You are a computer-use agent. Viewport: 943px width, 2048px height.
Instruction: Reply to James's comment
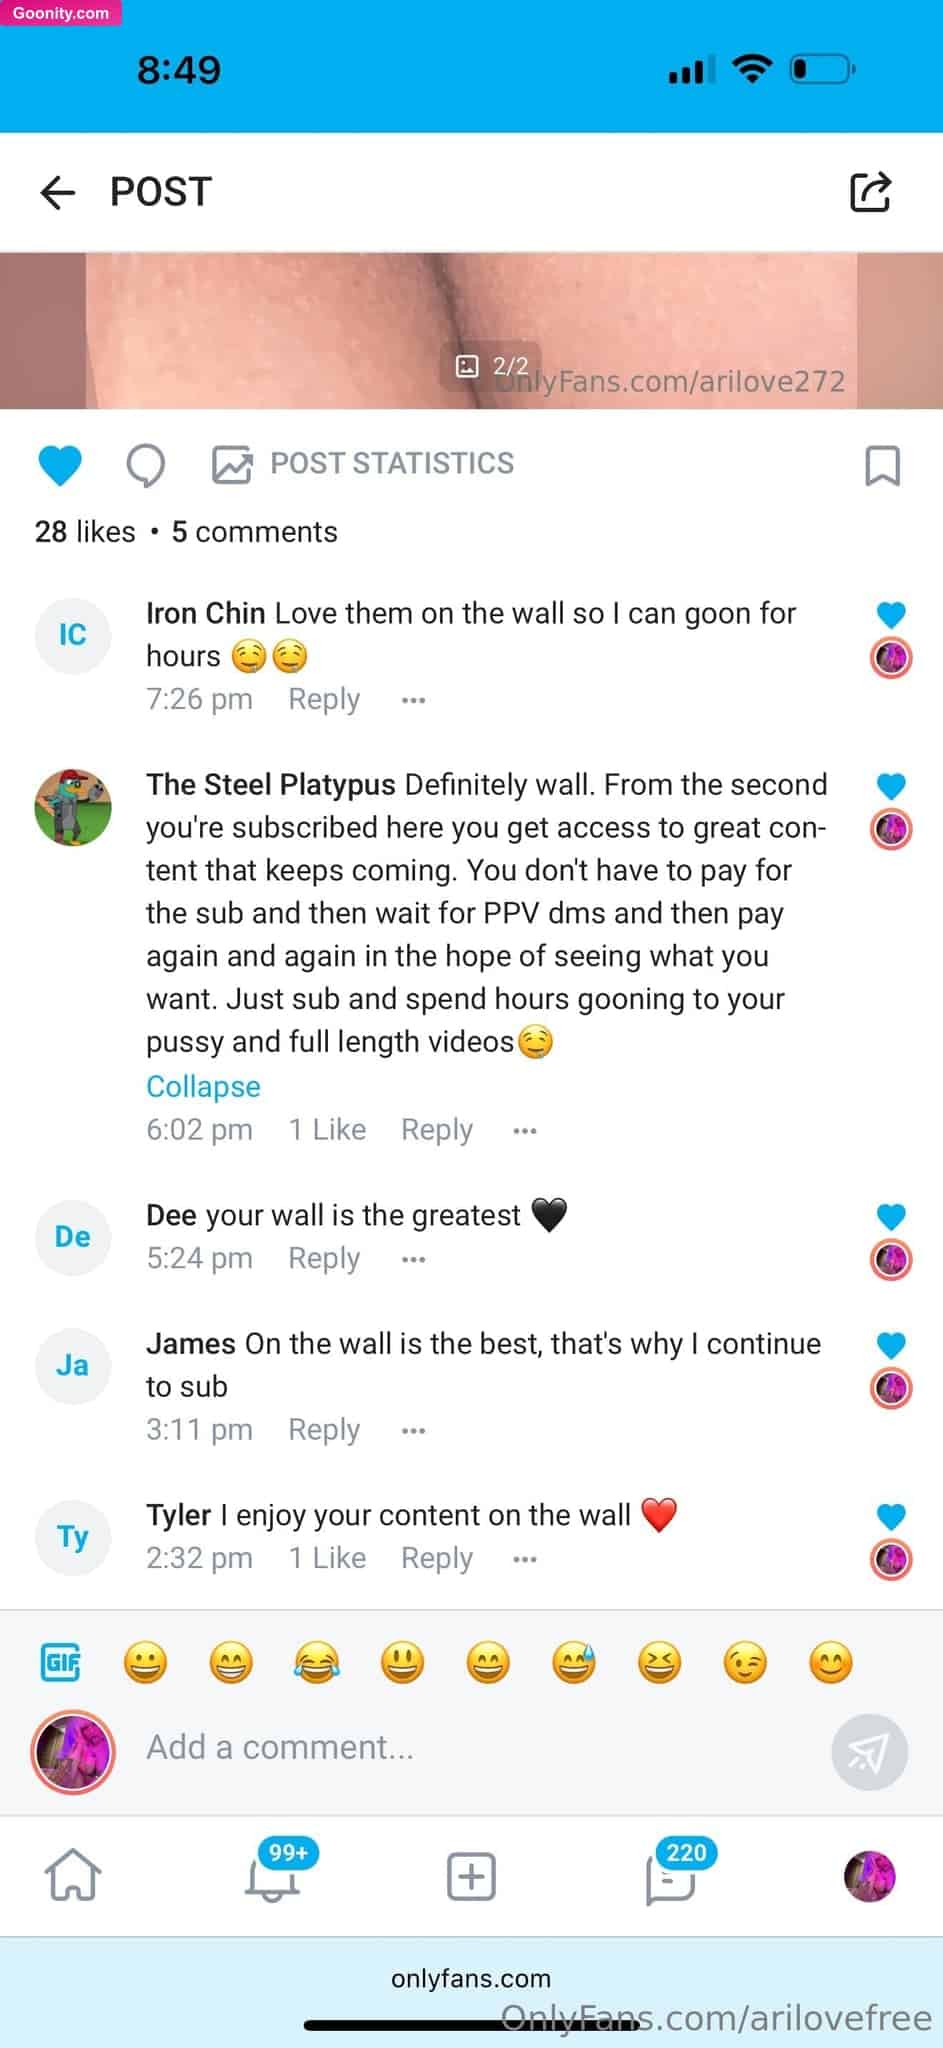[324, 1429]
